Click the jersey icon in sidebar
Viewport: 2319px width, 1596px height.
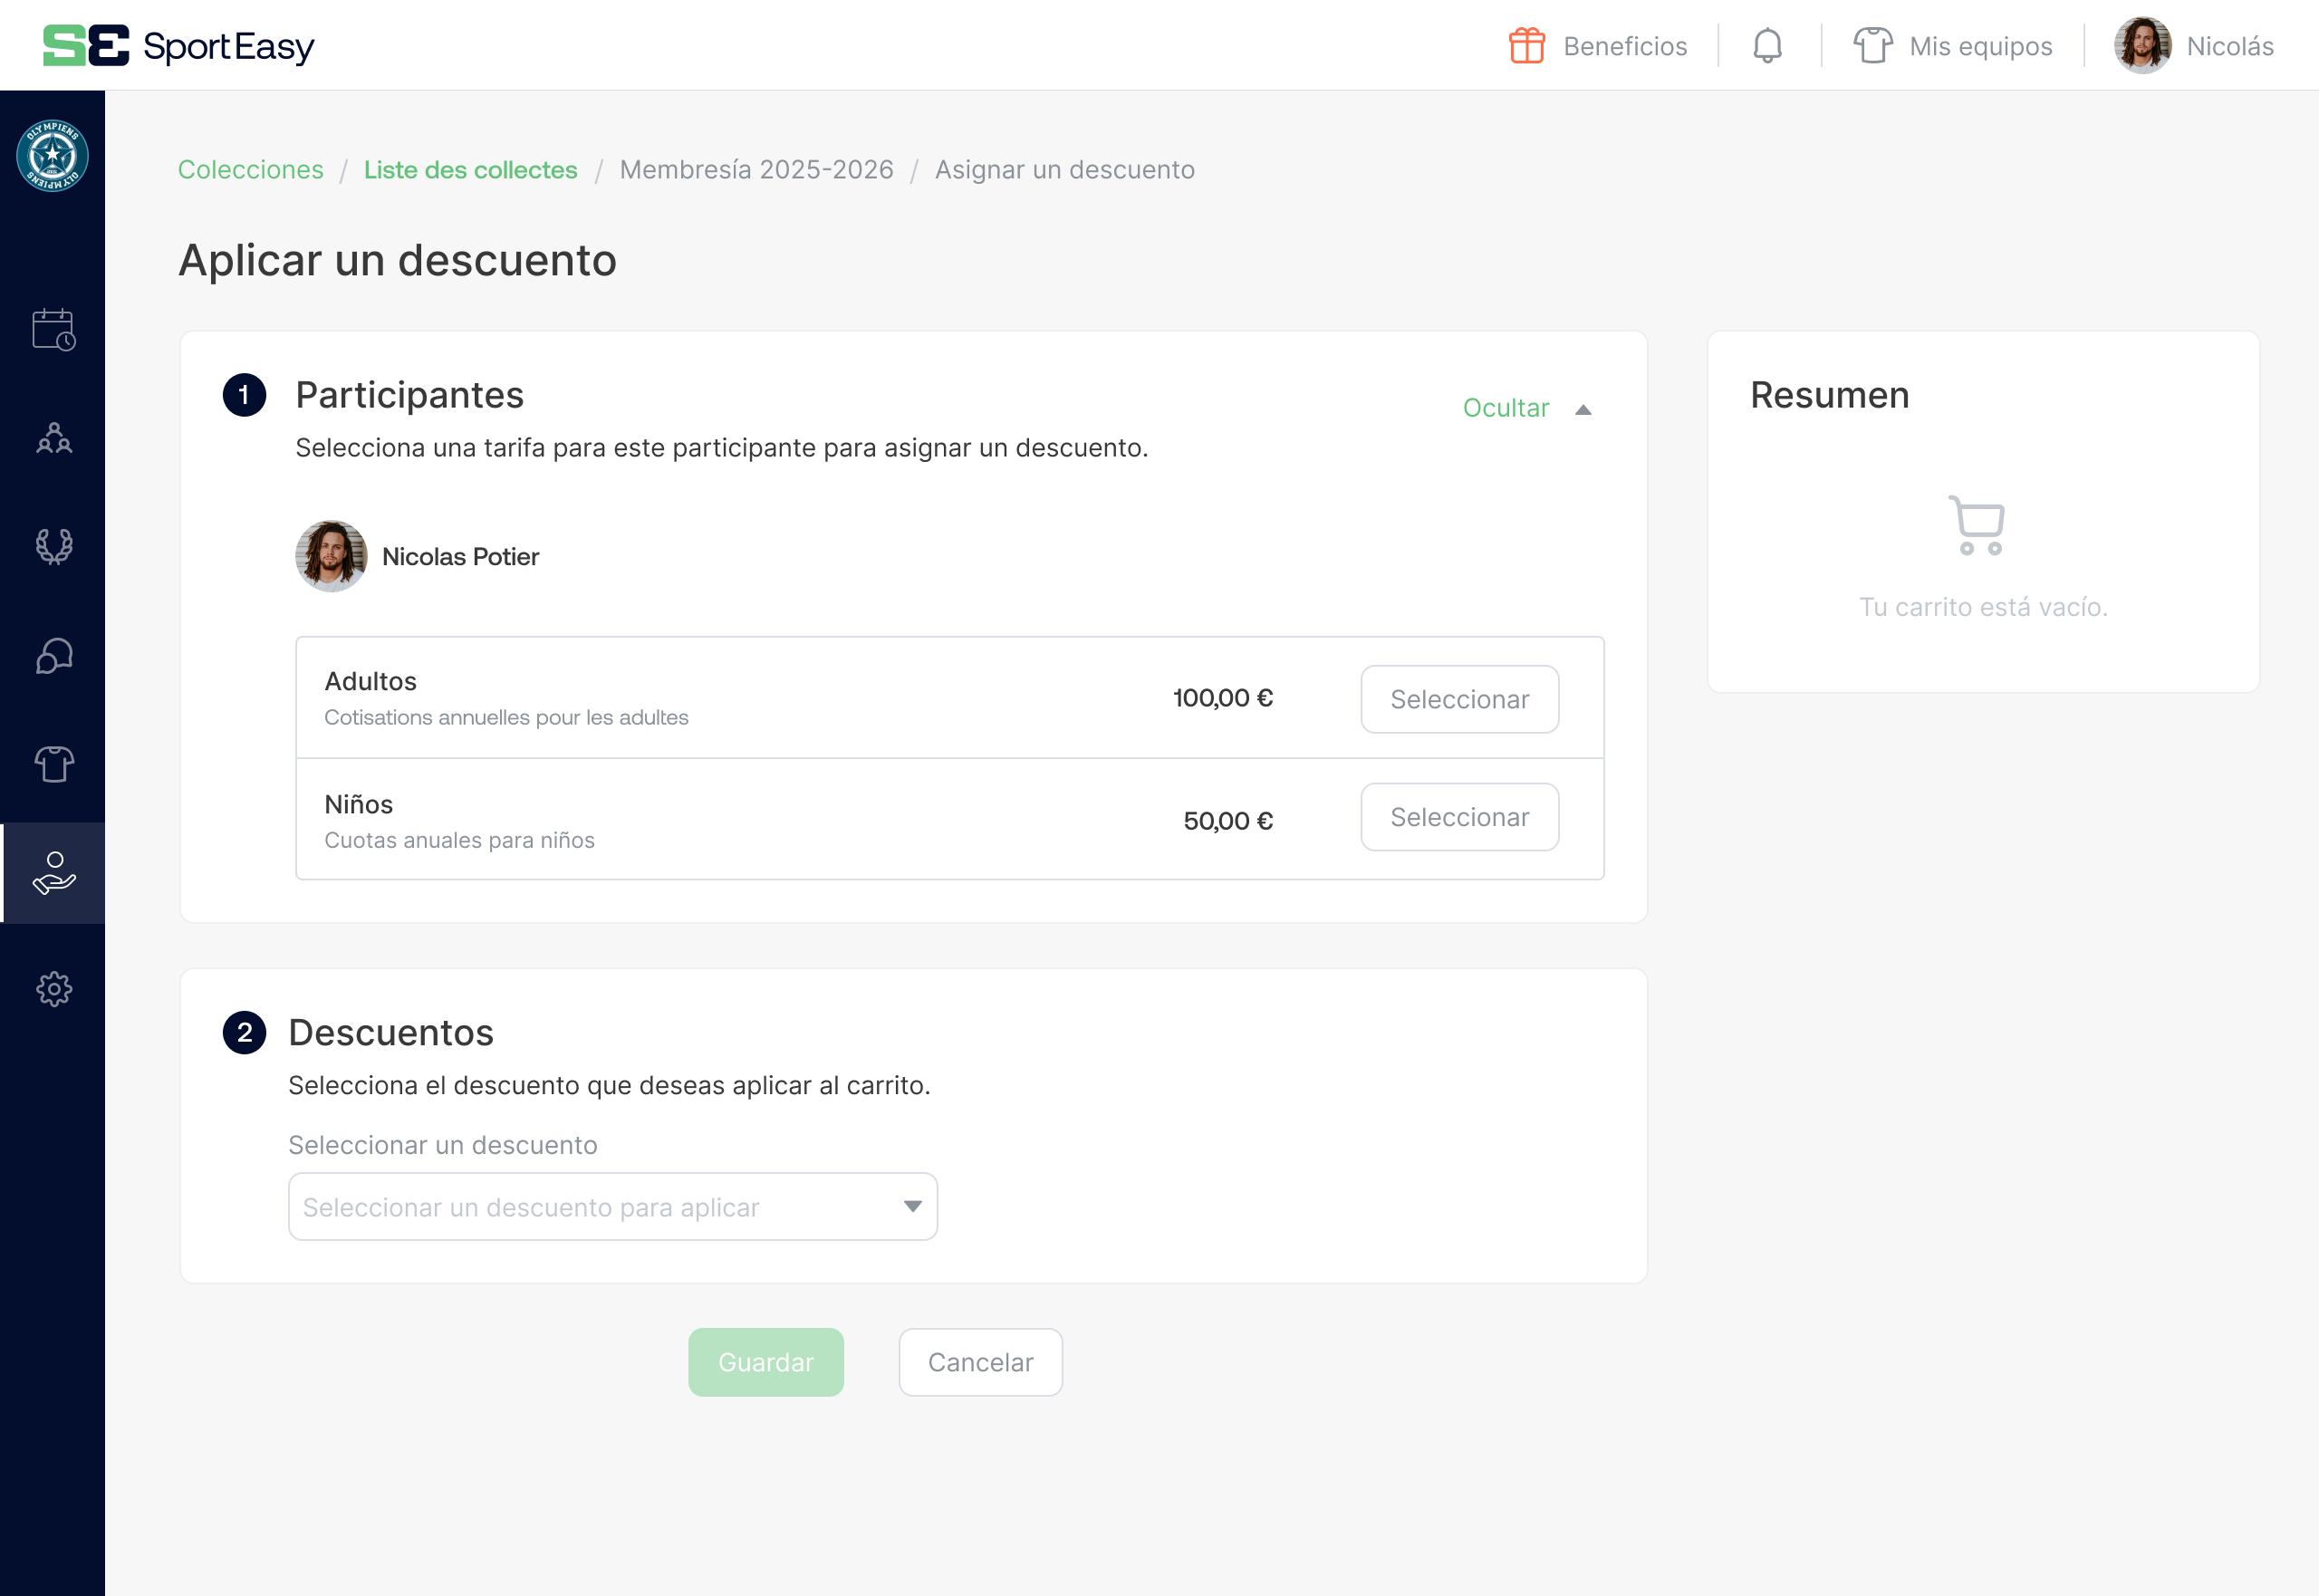click(54, 764)
